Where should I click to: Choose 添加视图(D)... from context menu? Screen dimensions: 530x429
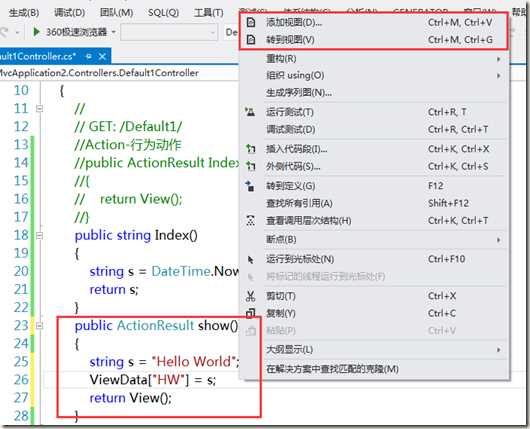point(374,23)
